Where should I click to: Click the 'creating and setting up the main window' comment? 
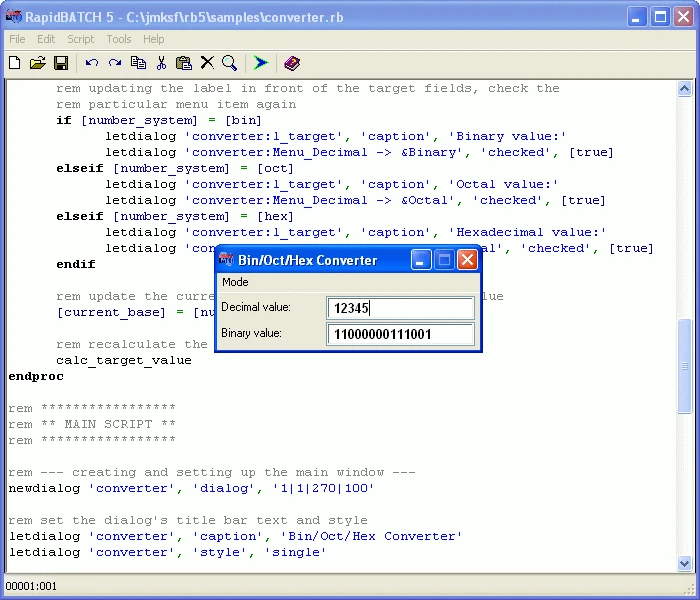click(x=212, y=472)
